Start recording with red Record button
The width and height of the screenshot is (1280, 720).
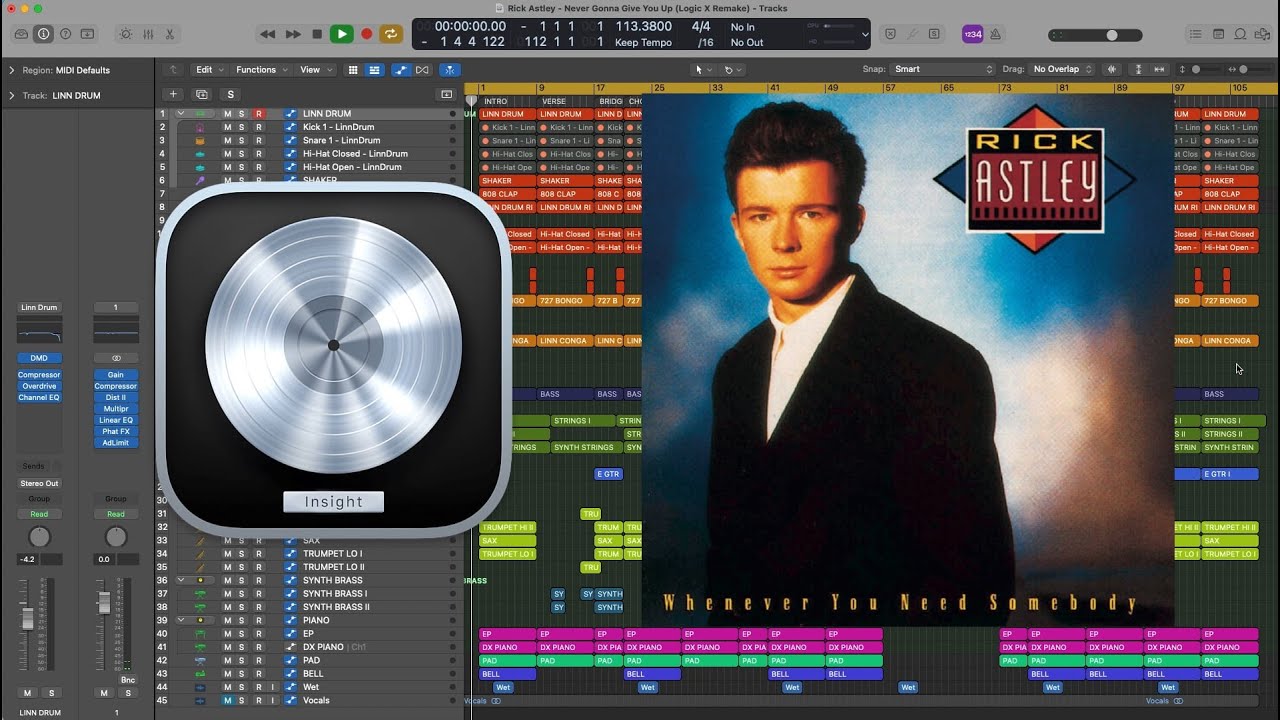(x=366, y=34)
